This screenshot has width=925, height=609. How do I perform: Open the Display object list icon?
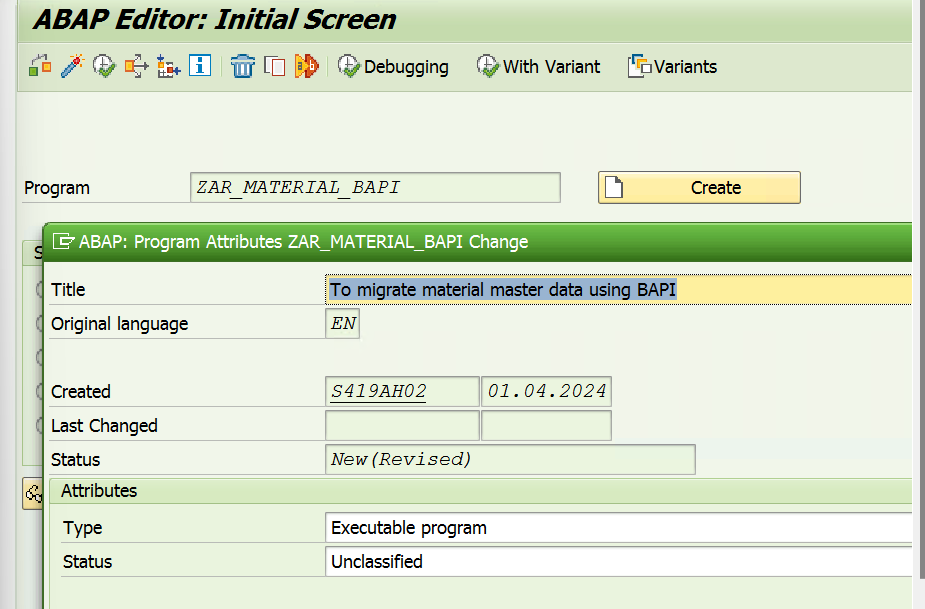tap(168, 66)
